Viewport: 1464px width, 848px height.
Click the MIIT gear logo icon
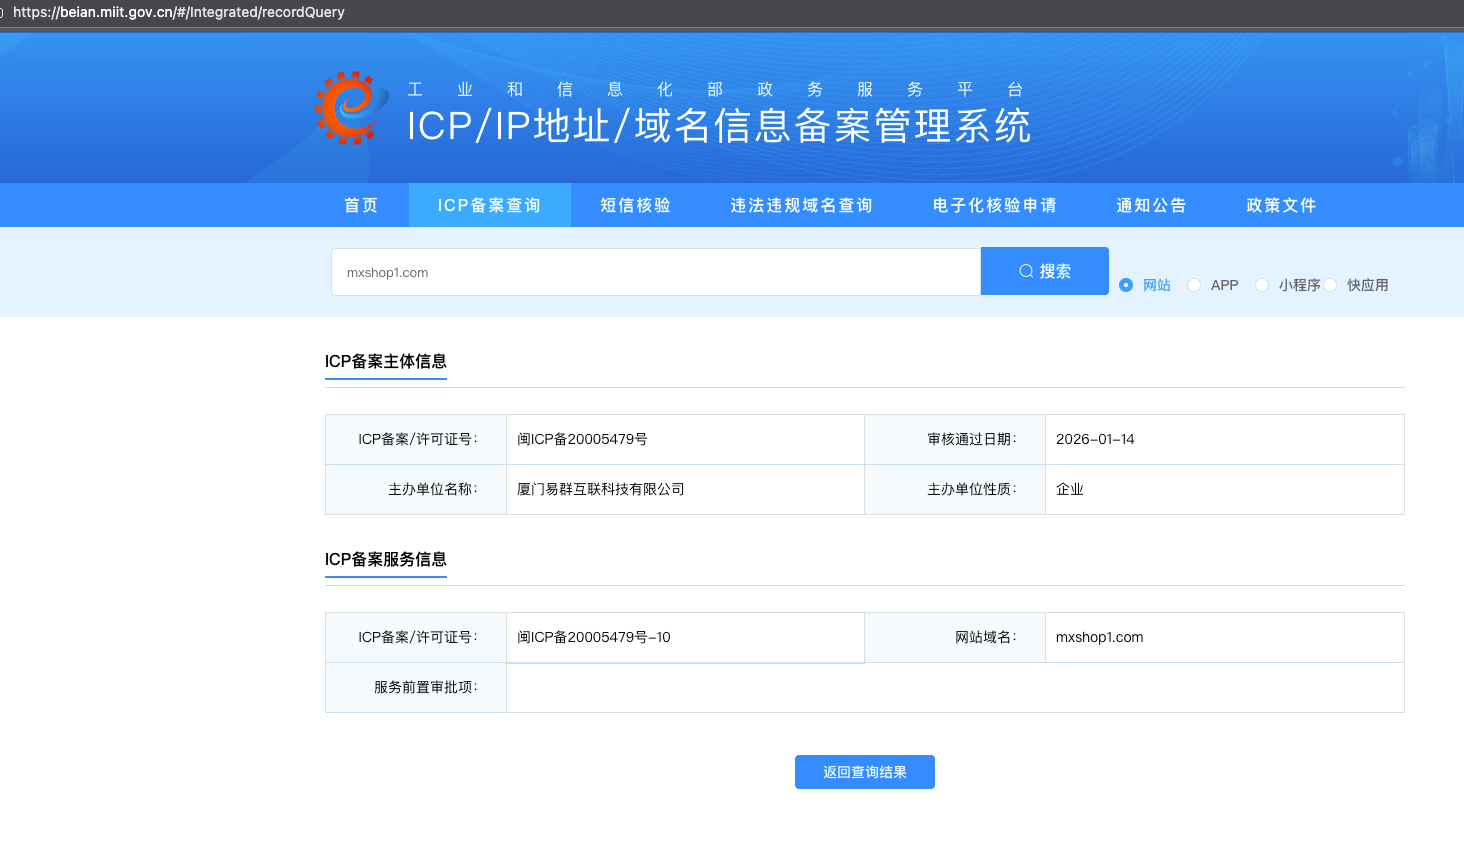(x=351, y=107)
